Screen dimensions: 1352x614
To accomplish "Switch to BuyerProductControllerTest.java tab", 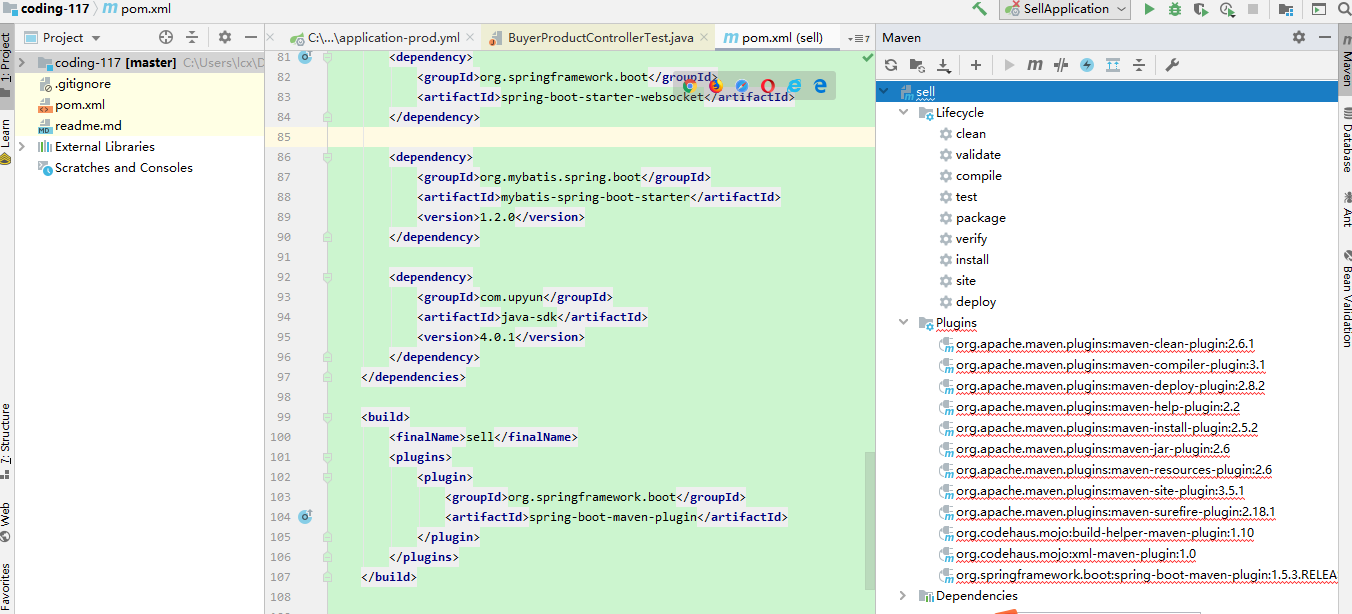I will click(x=600, y=38).
